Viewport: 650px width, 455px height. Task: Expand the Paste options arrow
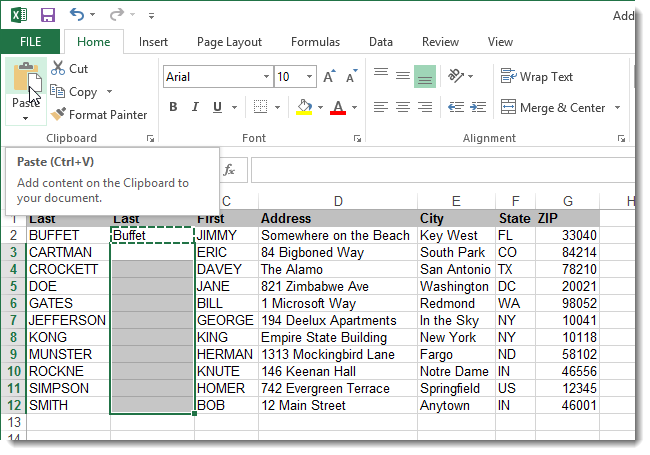tap(26, 118)
